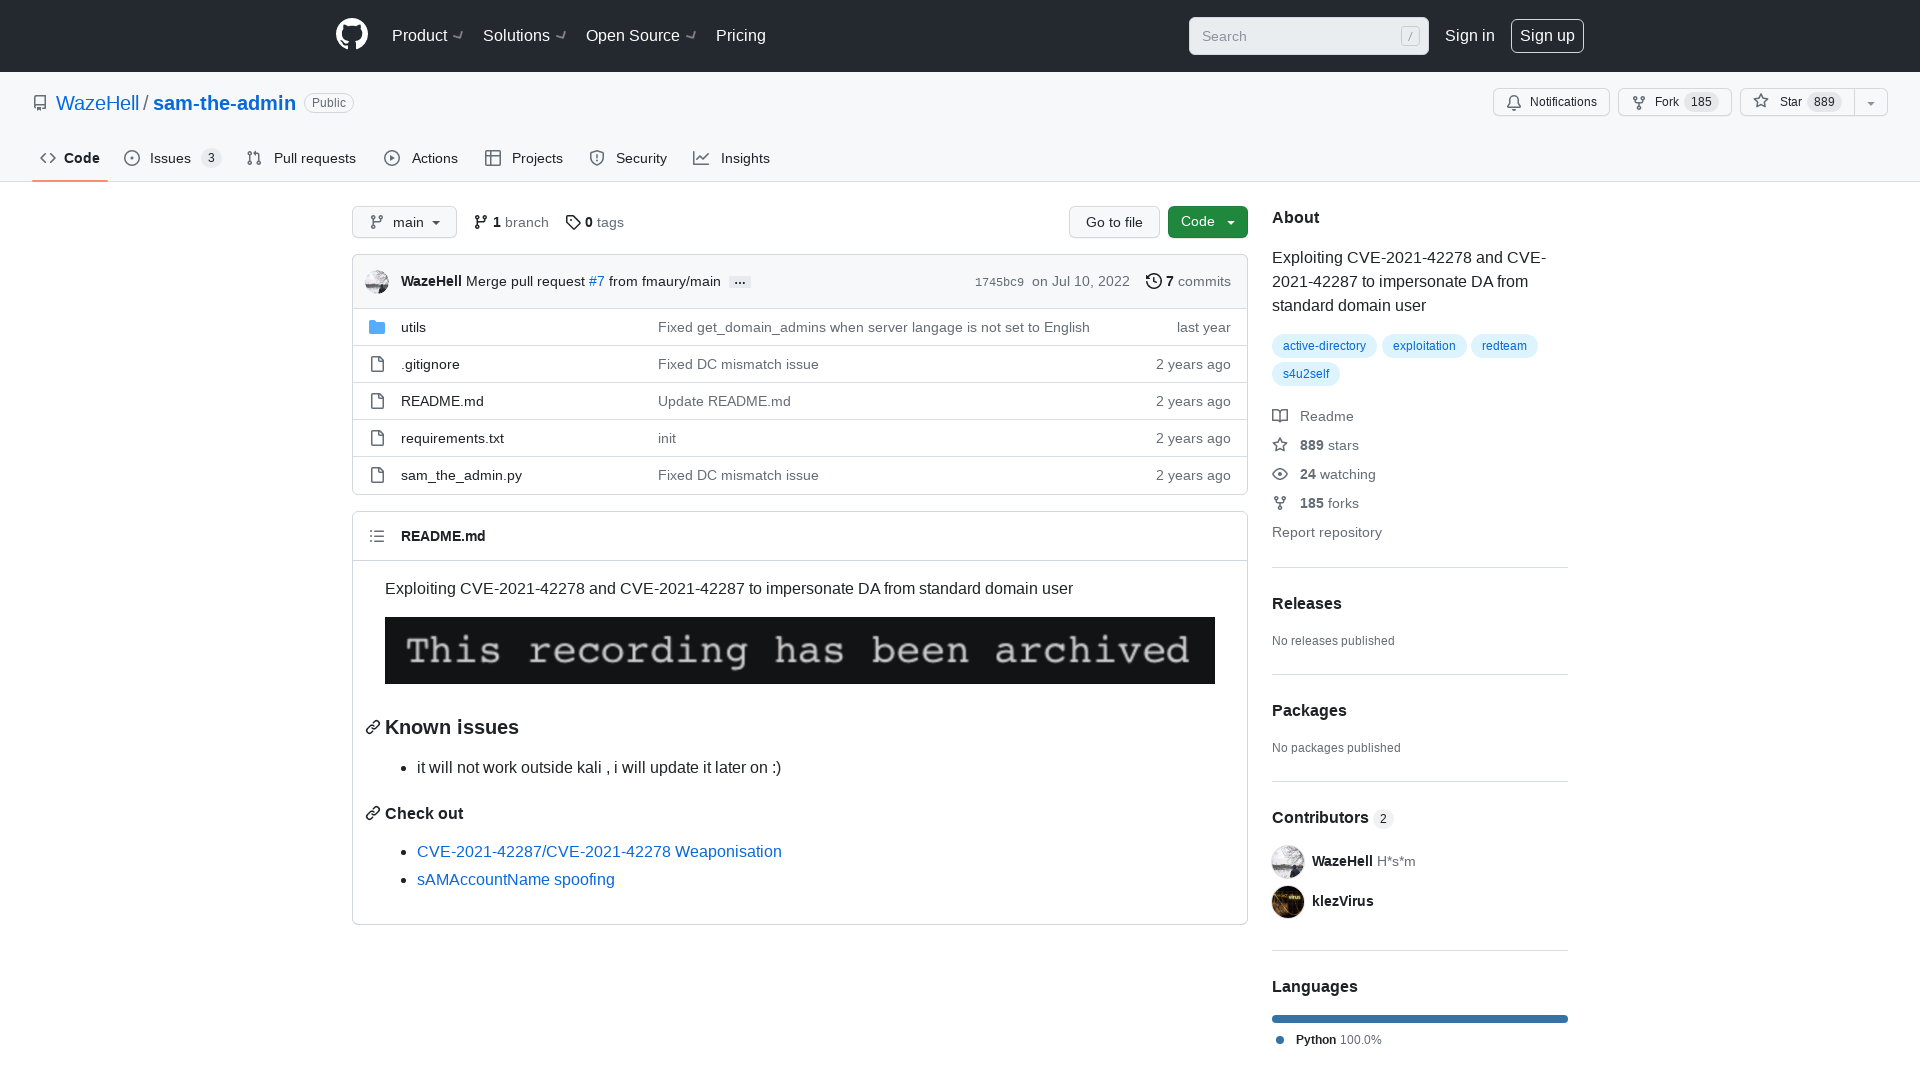Open the green Code dropdown
Image resolution: width=1920 pixels, height=1080 pixels.
coord(1207,222)
